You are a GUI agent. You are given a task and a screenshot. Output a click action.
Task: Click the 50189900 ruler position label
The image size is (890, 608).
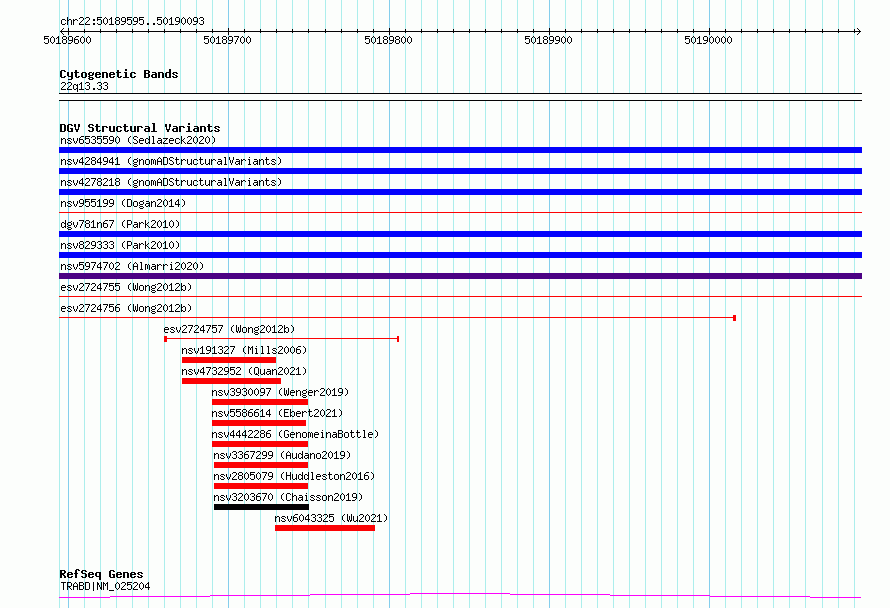coord(548,40)
